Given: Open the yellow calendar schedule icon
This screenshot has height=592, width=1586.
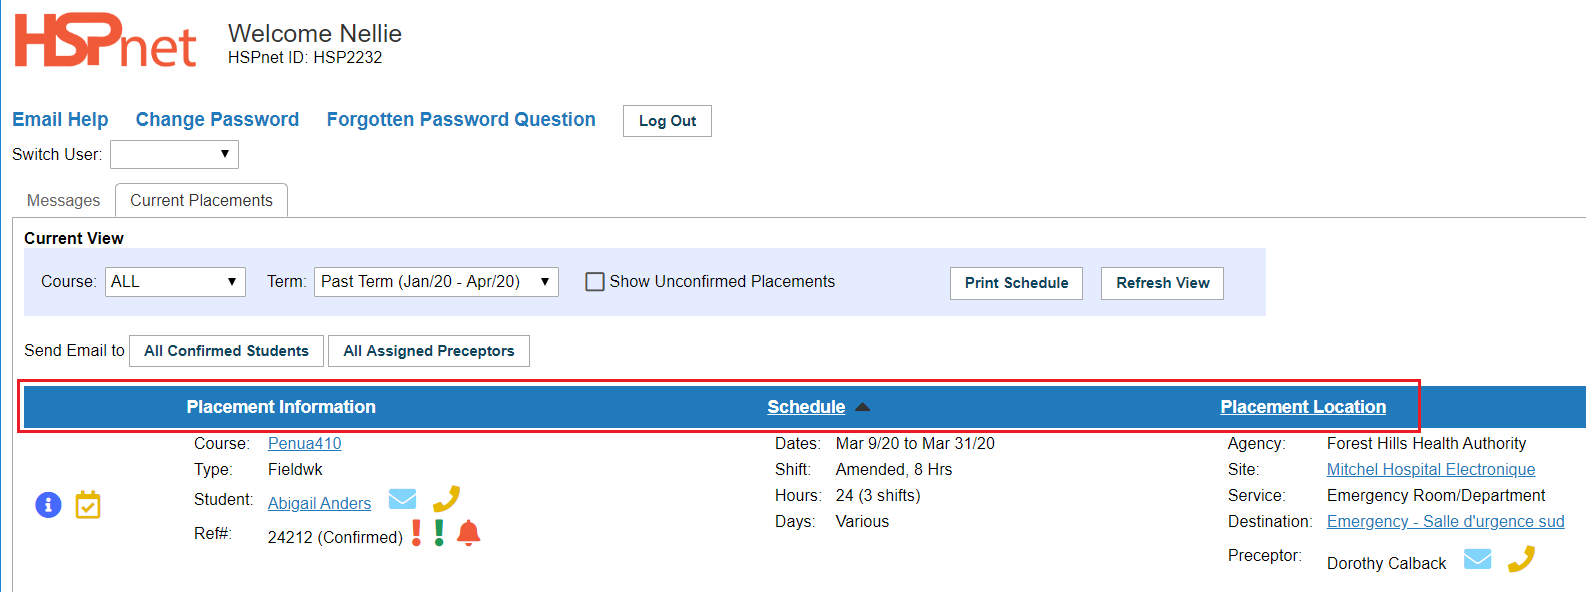Looking at the screenshot, I should coord(88,505).
